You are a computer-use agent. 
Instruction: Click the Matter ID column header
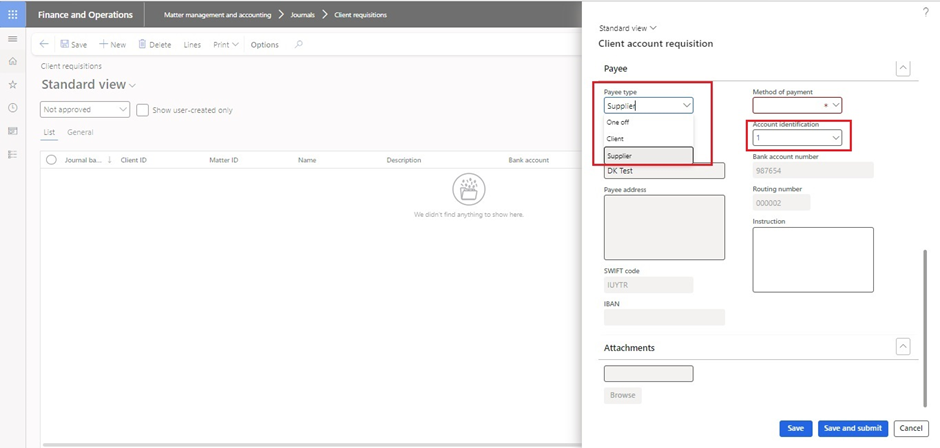click(x=224, y=160)
